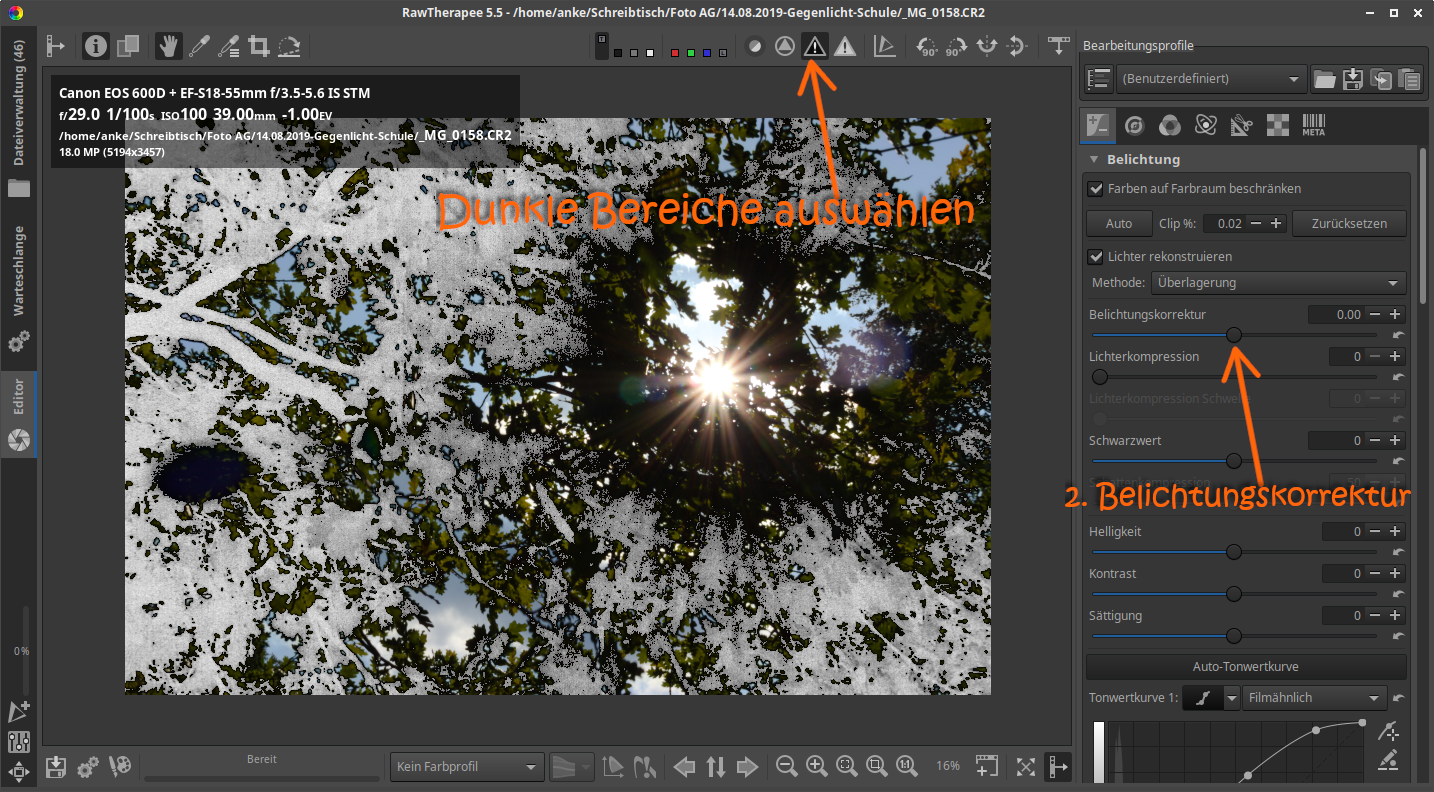Select the Crop tool in the toolbar
Screen dimensions: 1434x792
point(259,46)
